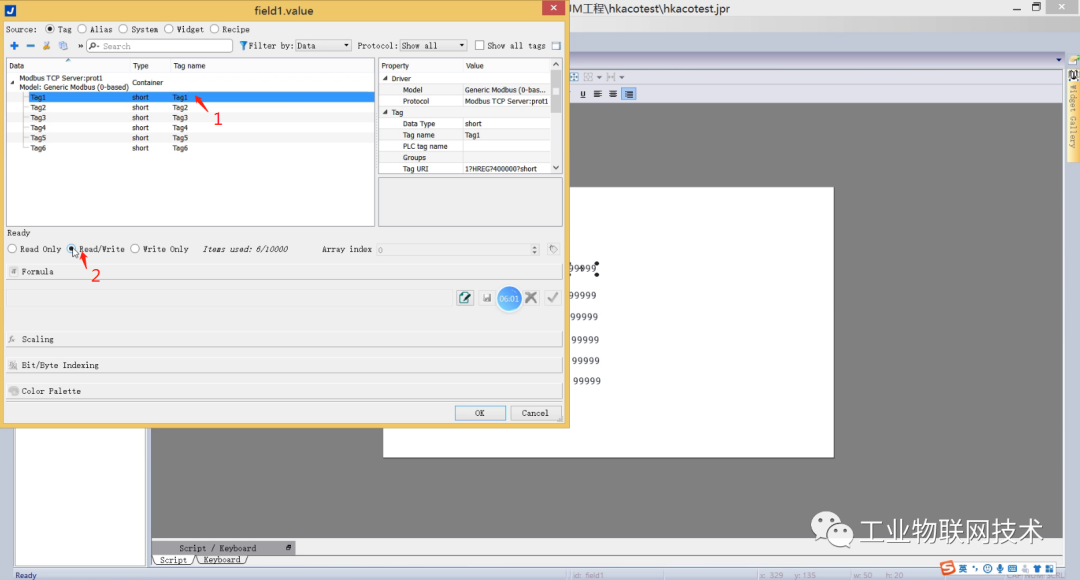Enable the Show all tags checkbox
Screen dimensions: 1080x580
(478, 45)
